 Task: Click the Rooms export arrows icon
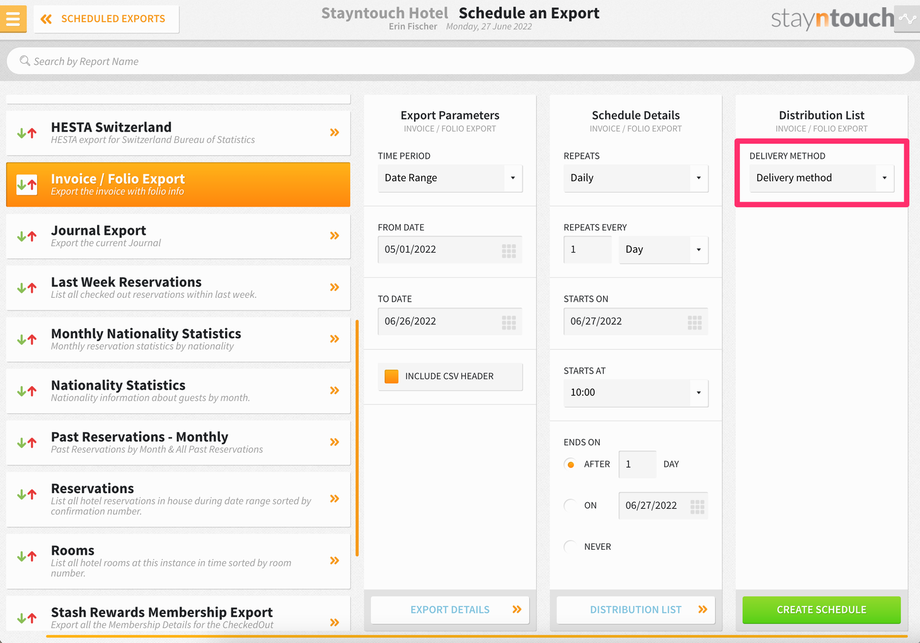tap(27, 556)
